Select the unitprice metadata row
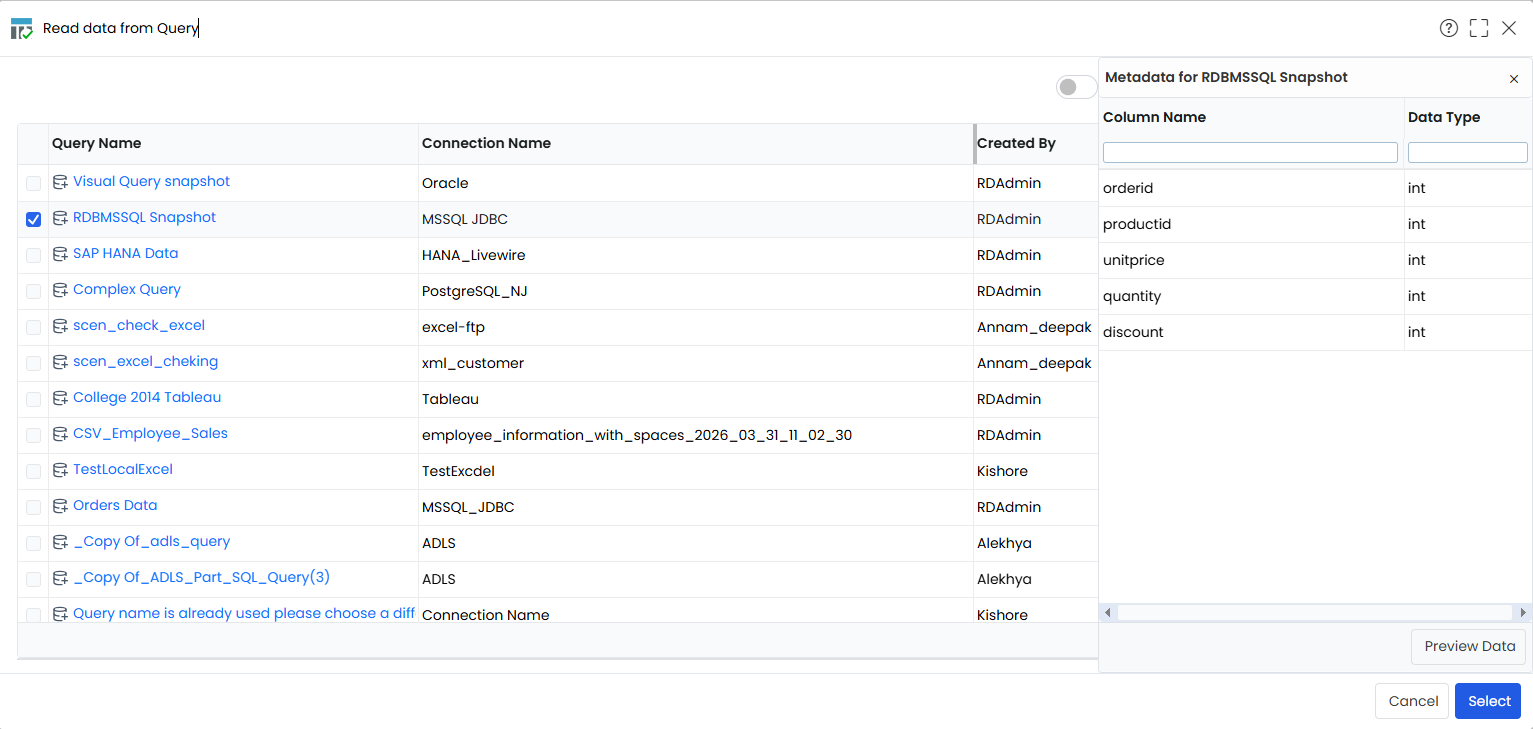Screen dimensions: 1533x729 [1315, 260]
